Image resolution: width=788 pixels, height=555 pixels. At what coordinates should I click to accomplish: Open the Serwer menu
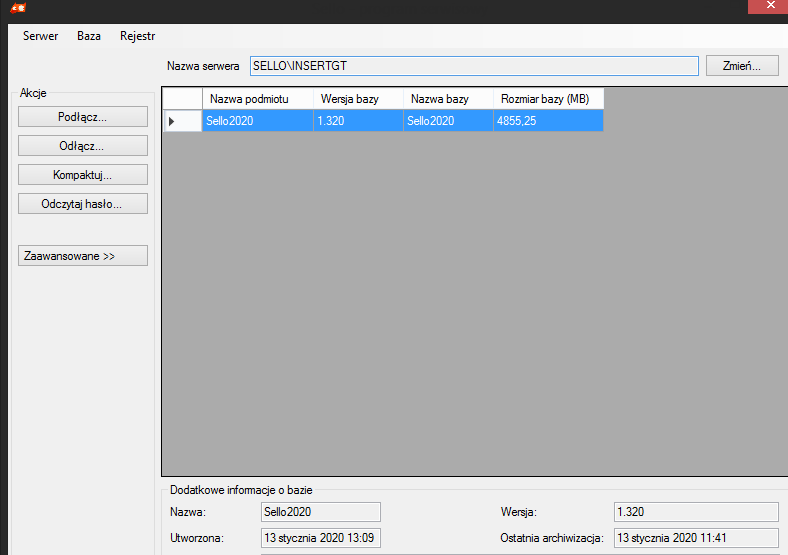40,36
